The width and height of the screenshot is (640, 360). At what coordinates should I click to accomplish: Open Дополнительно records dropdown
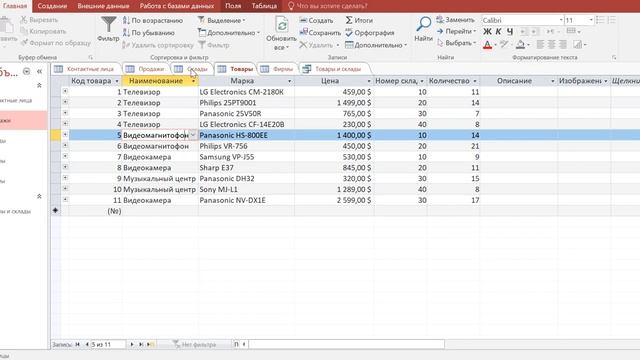point(376,45)
